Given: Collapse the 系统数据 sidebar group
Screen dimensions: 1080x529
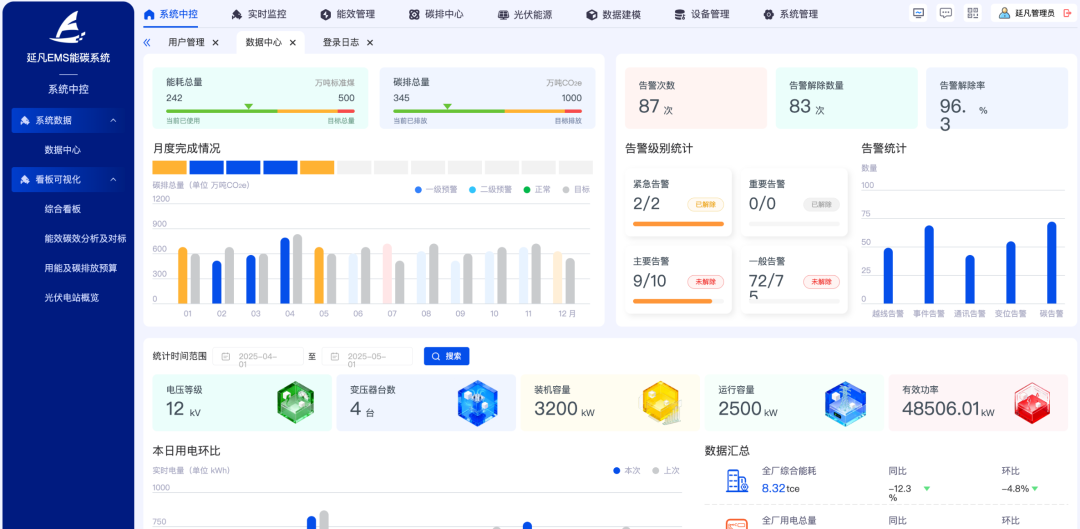Looking at the screenshot, I should click(x=113, y=121).
